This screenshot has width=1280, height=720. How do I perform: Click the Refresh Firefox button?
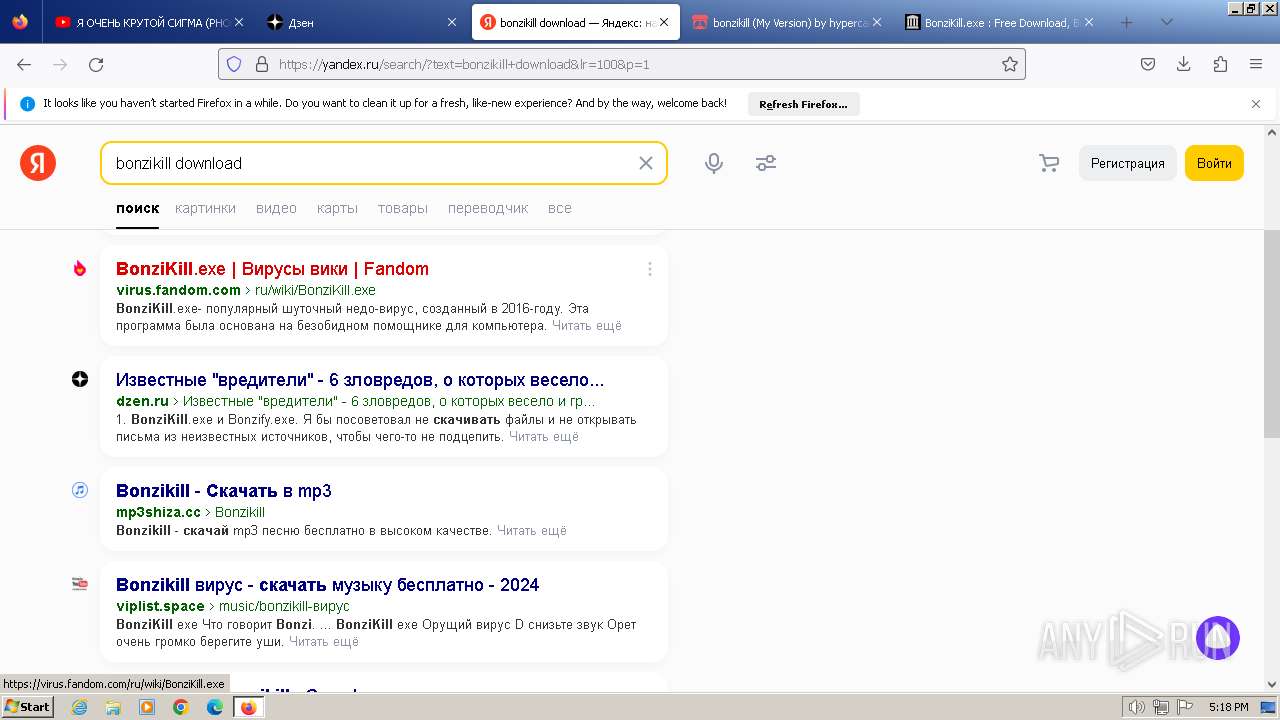tap(803, 104)
